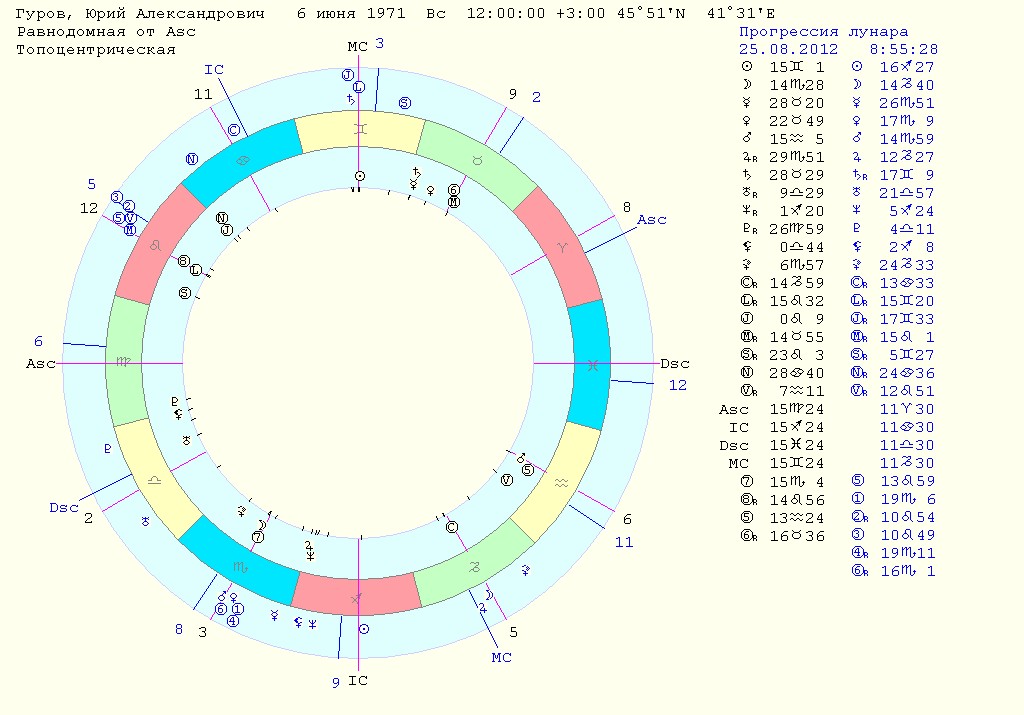Select the natal Uranus symbol in the Libra sector
1024x715 pixels.
[x=186, y=440]
